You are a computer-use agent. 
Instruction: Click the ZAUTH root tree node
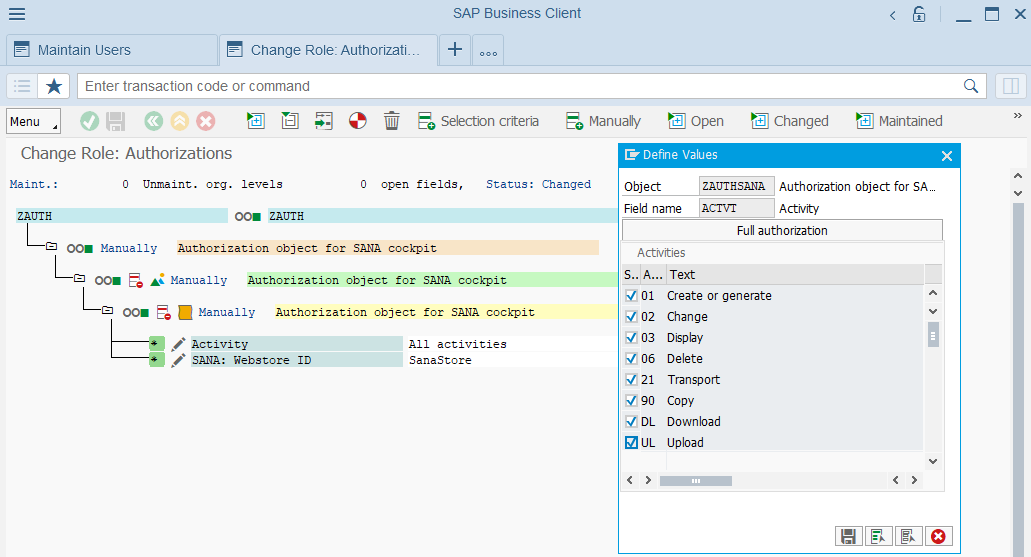pos(122,216)
